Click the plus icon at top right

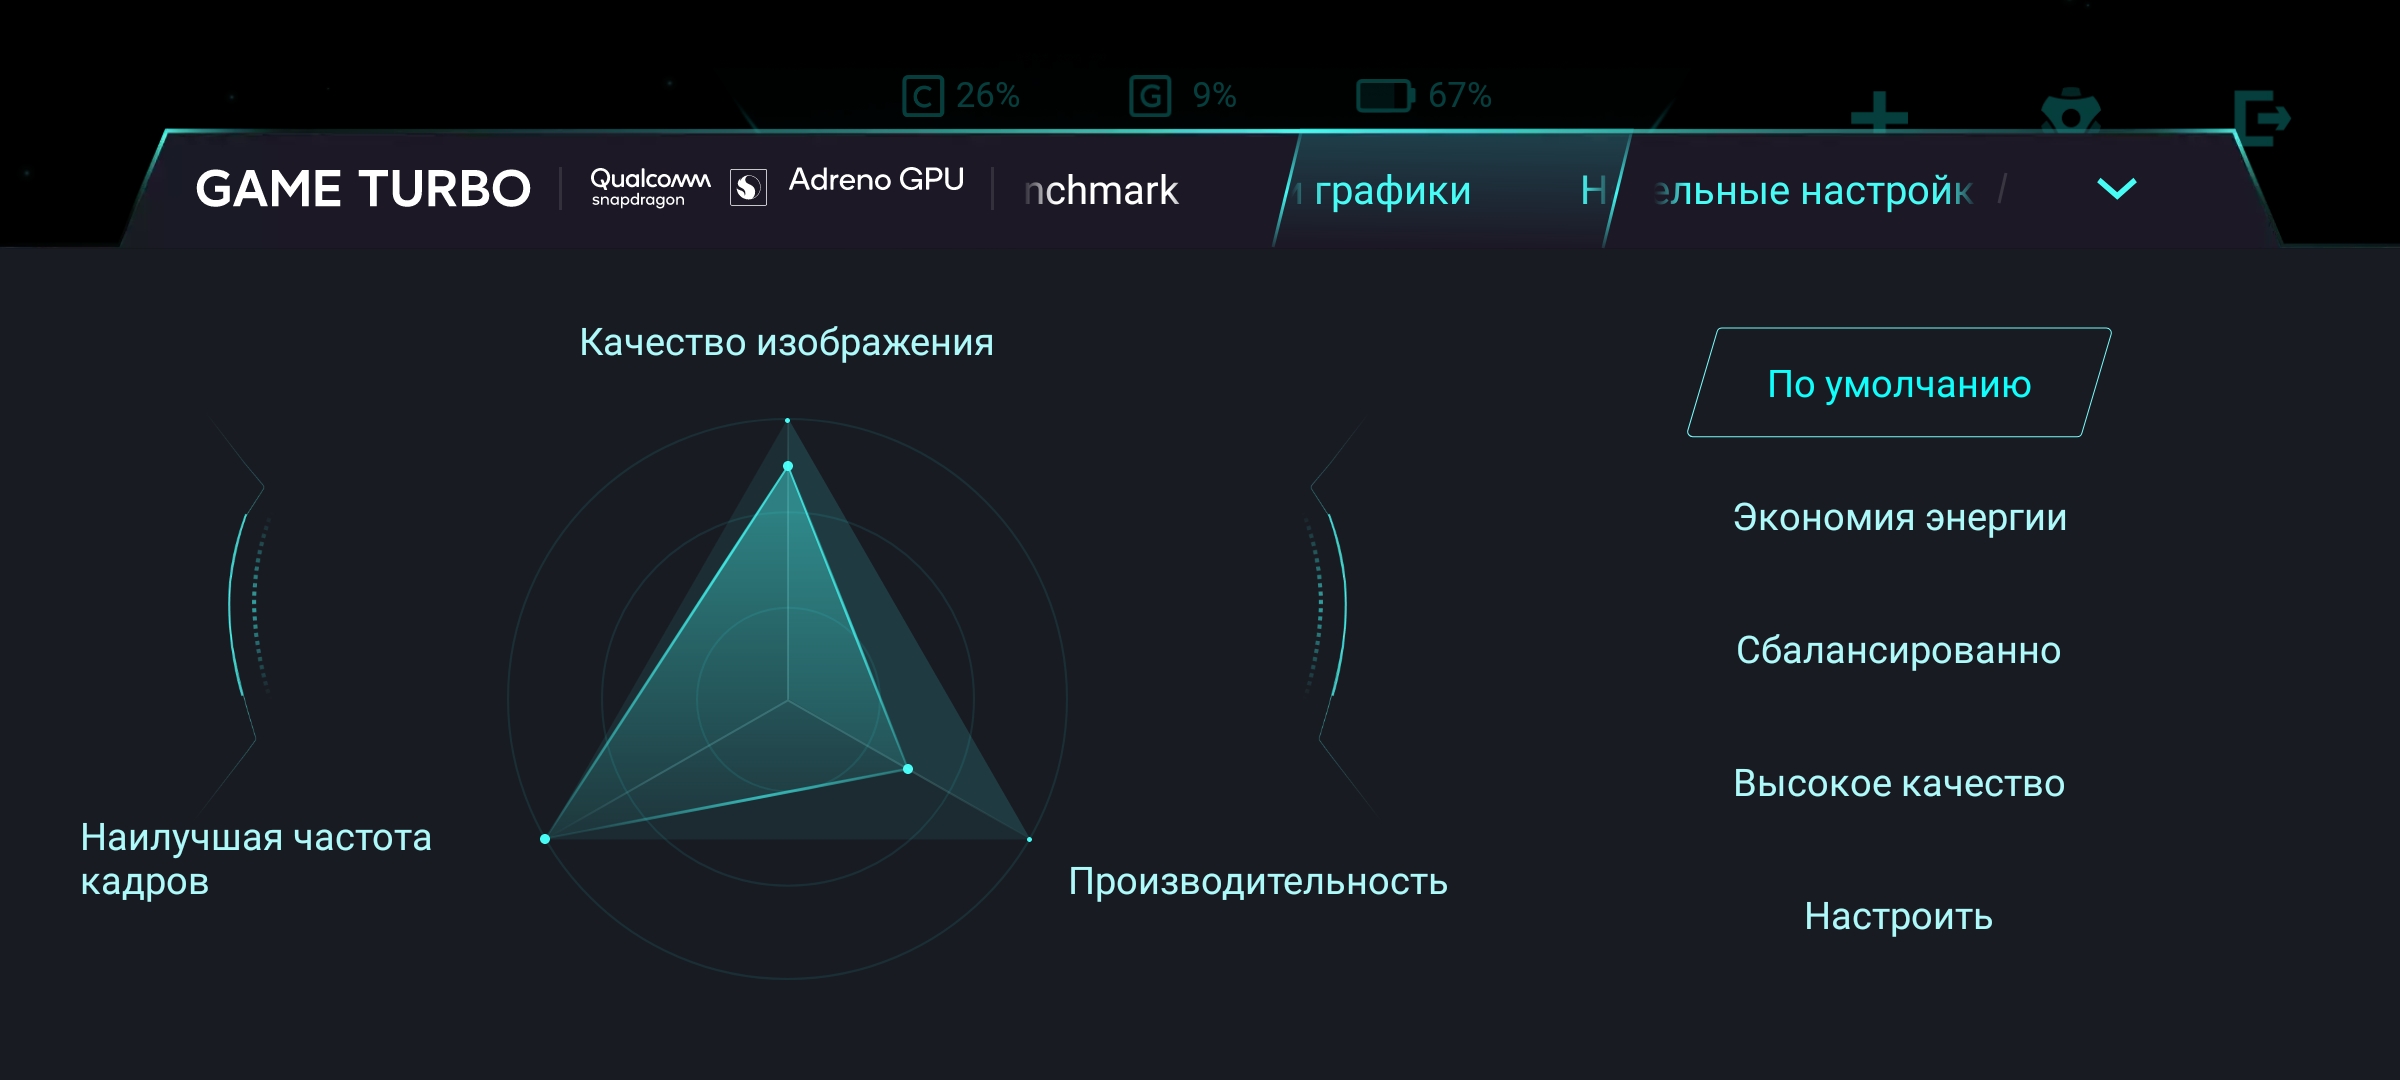click(1879, 116)
